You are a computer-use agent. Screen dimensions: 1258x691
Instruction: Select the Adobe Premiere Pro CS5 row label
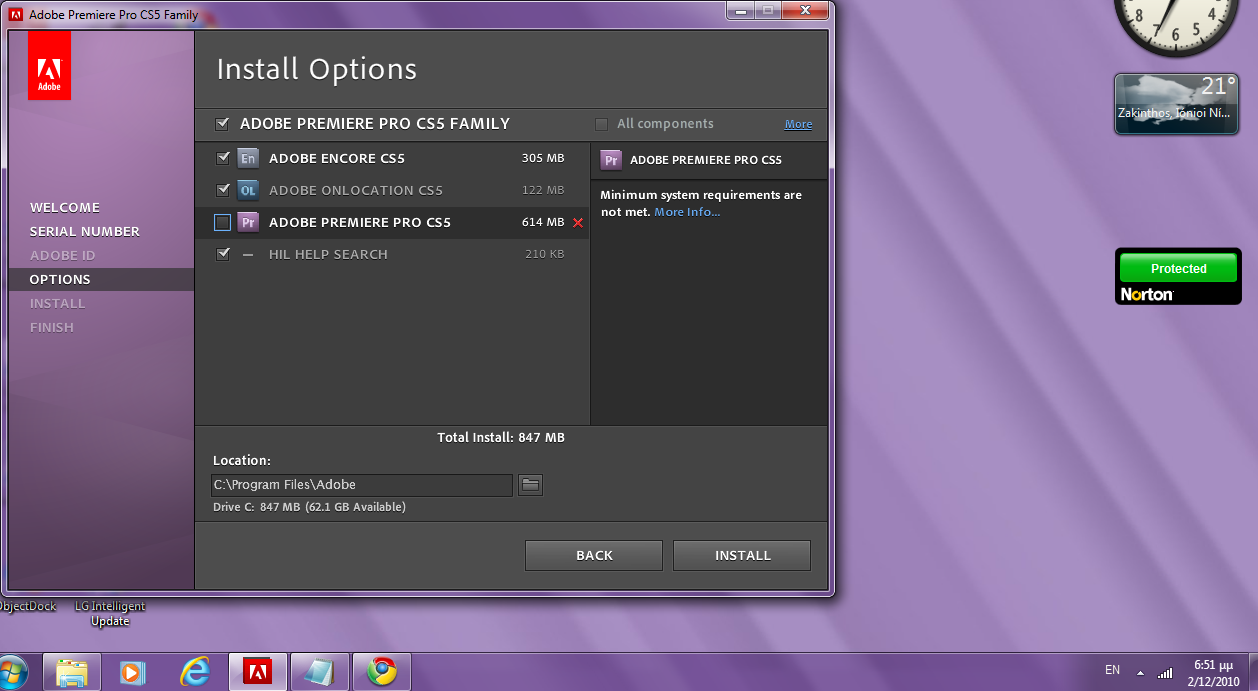tap(360, 222)
